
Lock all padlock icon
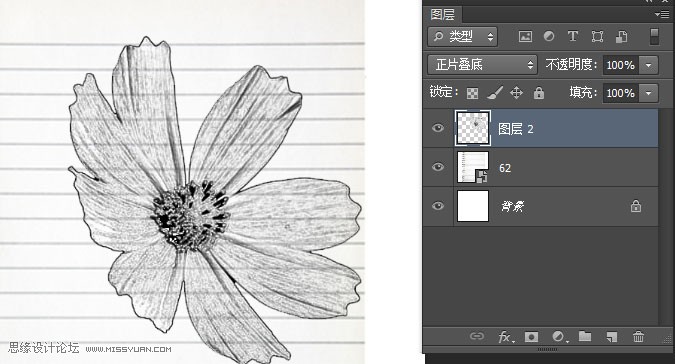coord(539,93)
